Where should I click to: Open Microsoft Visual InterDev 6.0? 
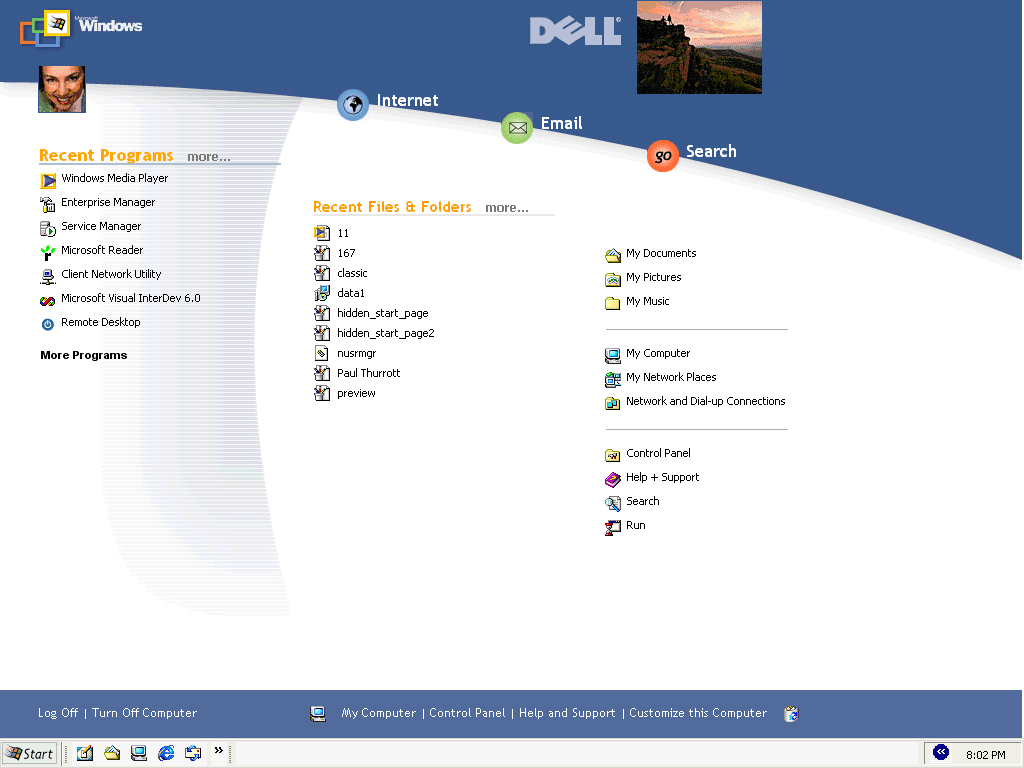pos(130,299)
